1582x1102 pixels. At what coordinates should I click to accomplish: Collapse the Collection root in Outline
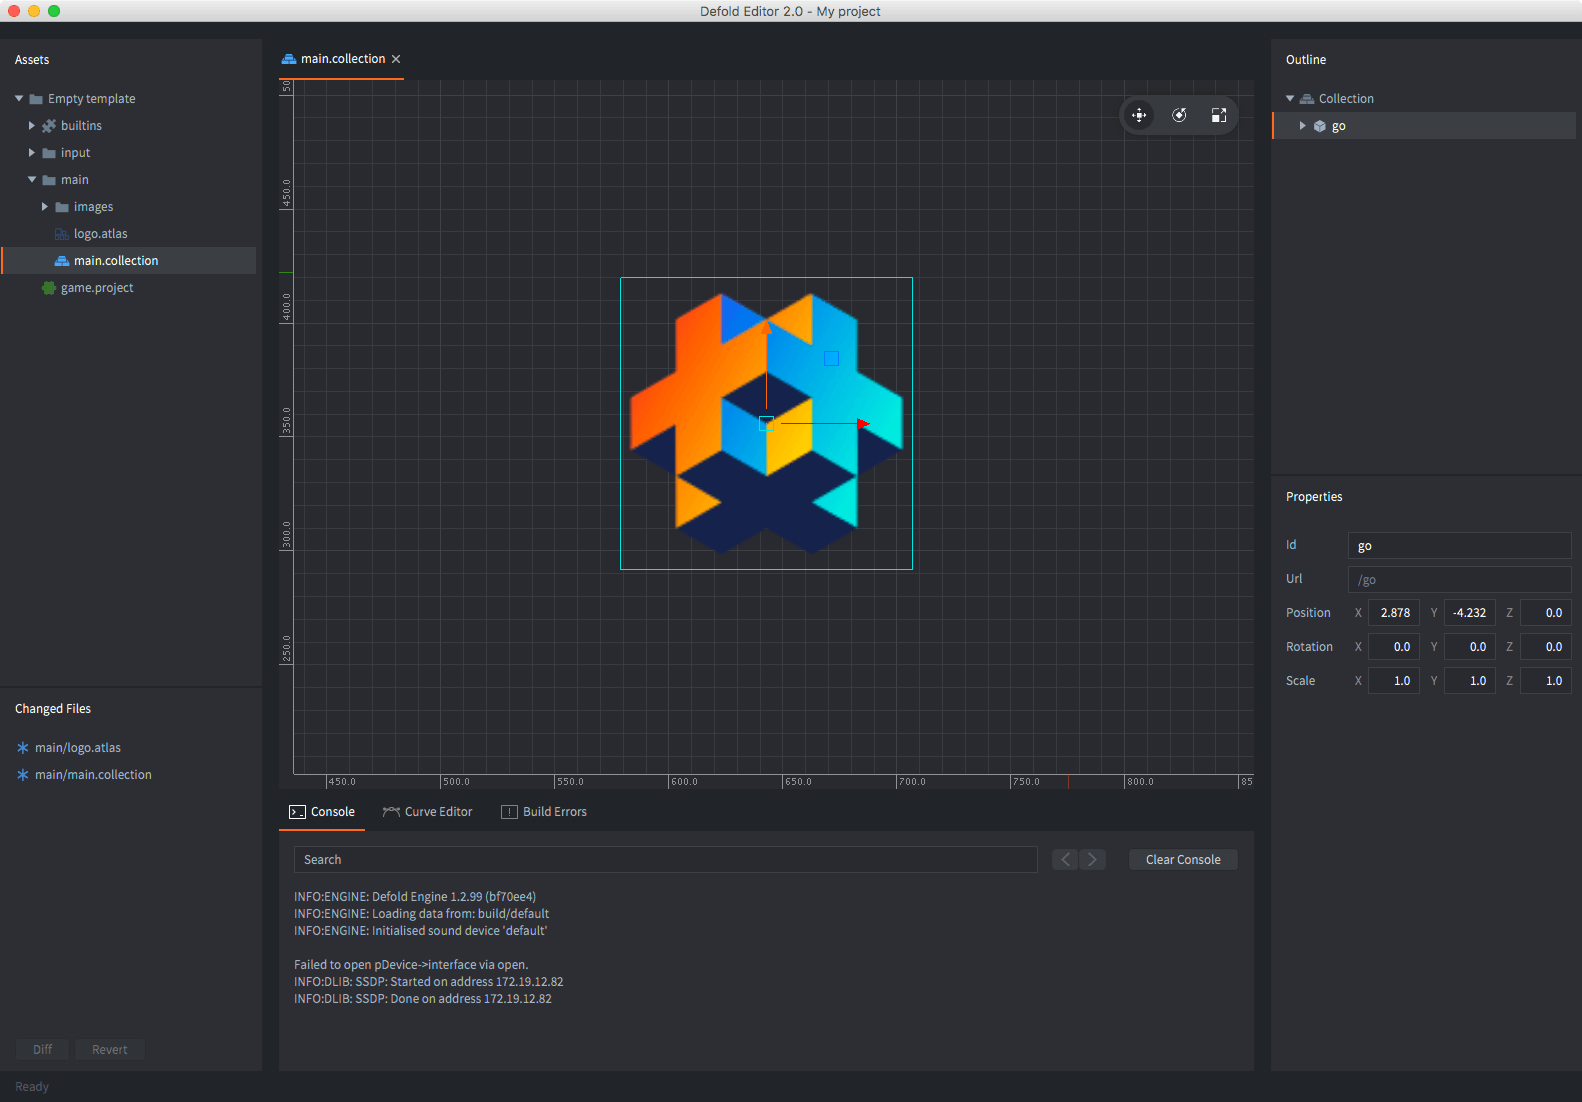pos(1290,99)
